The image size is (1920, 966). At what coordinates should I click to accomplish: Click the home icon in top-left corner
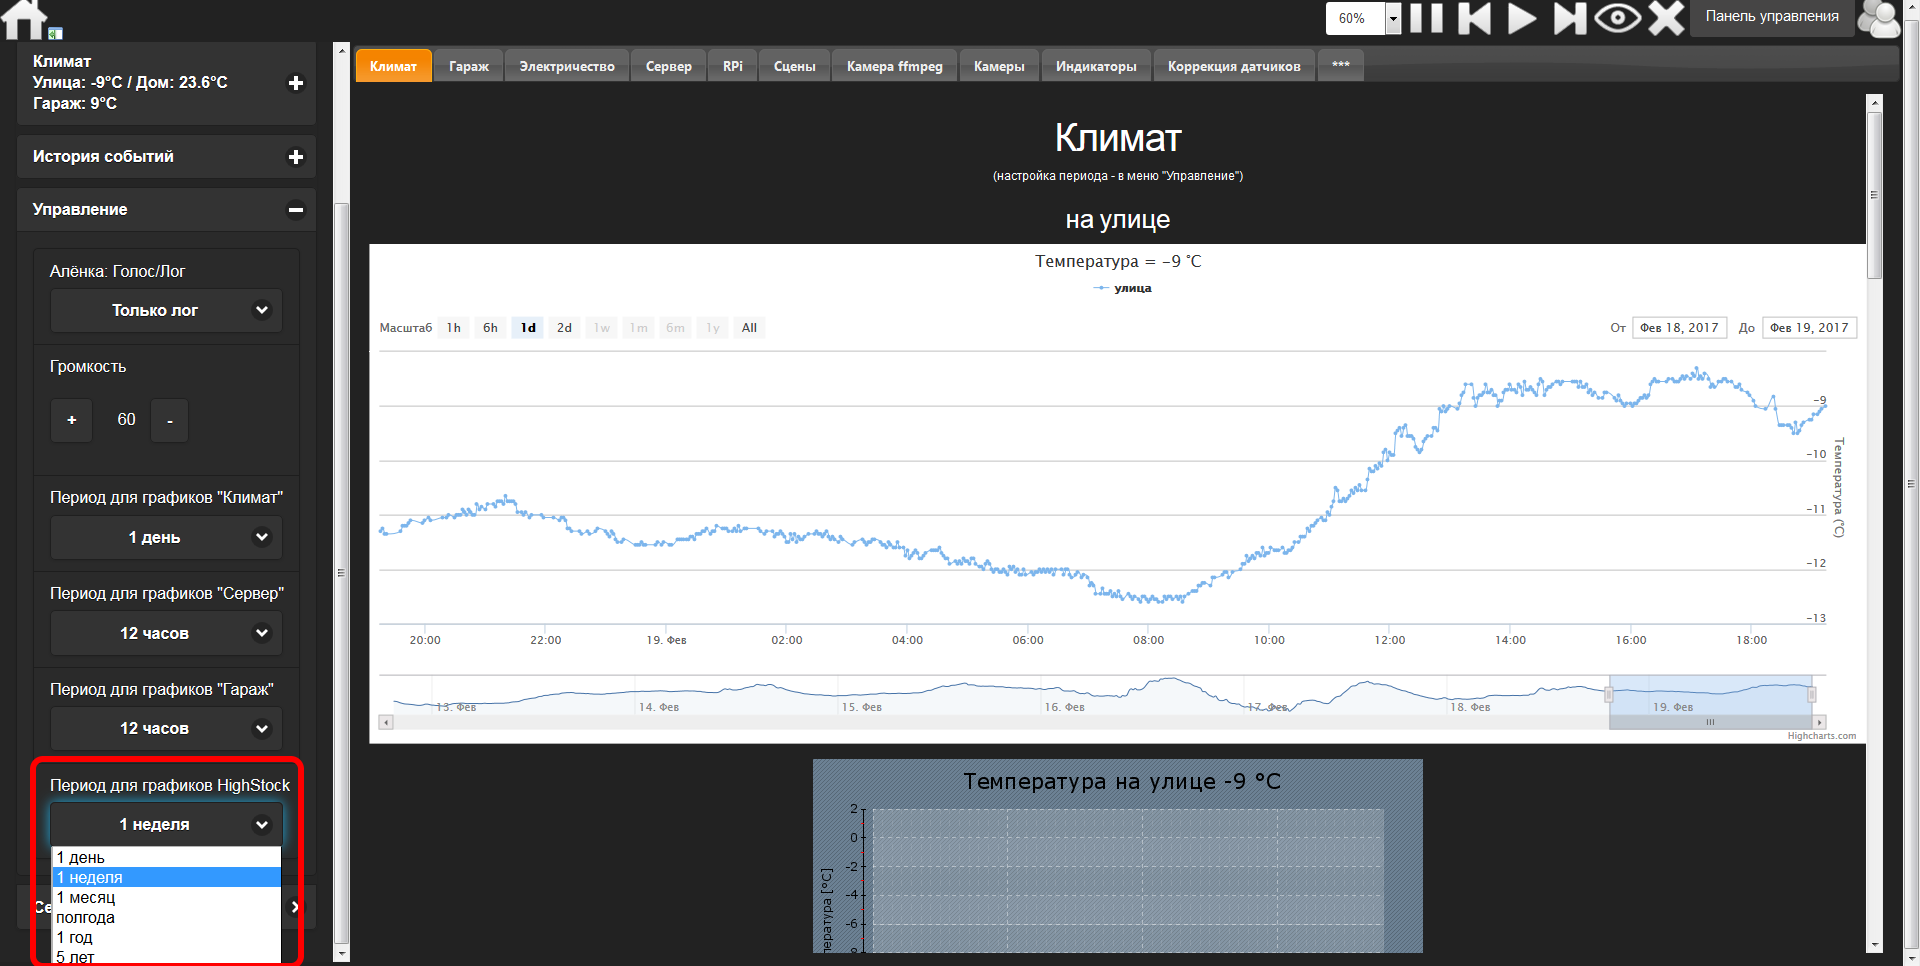[25, 19]
